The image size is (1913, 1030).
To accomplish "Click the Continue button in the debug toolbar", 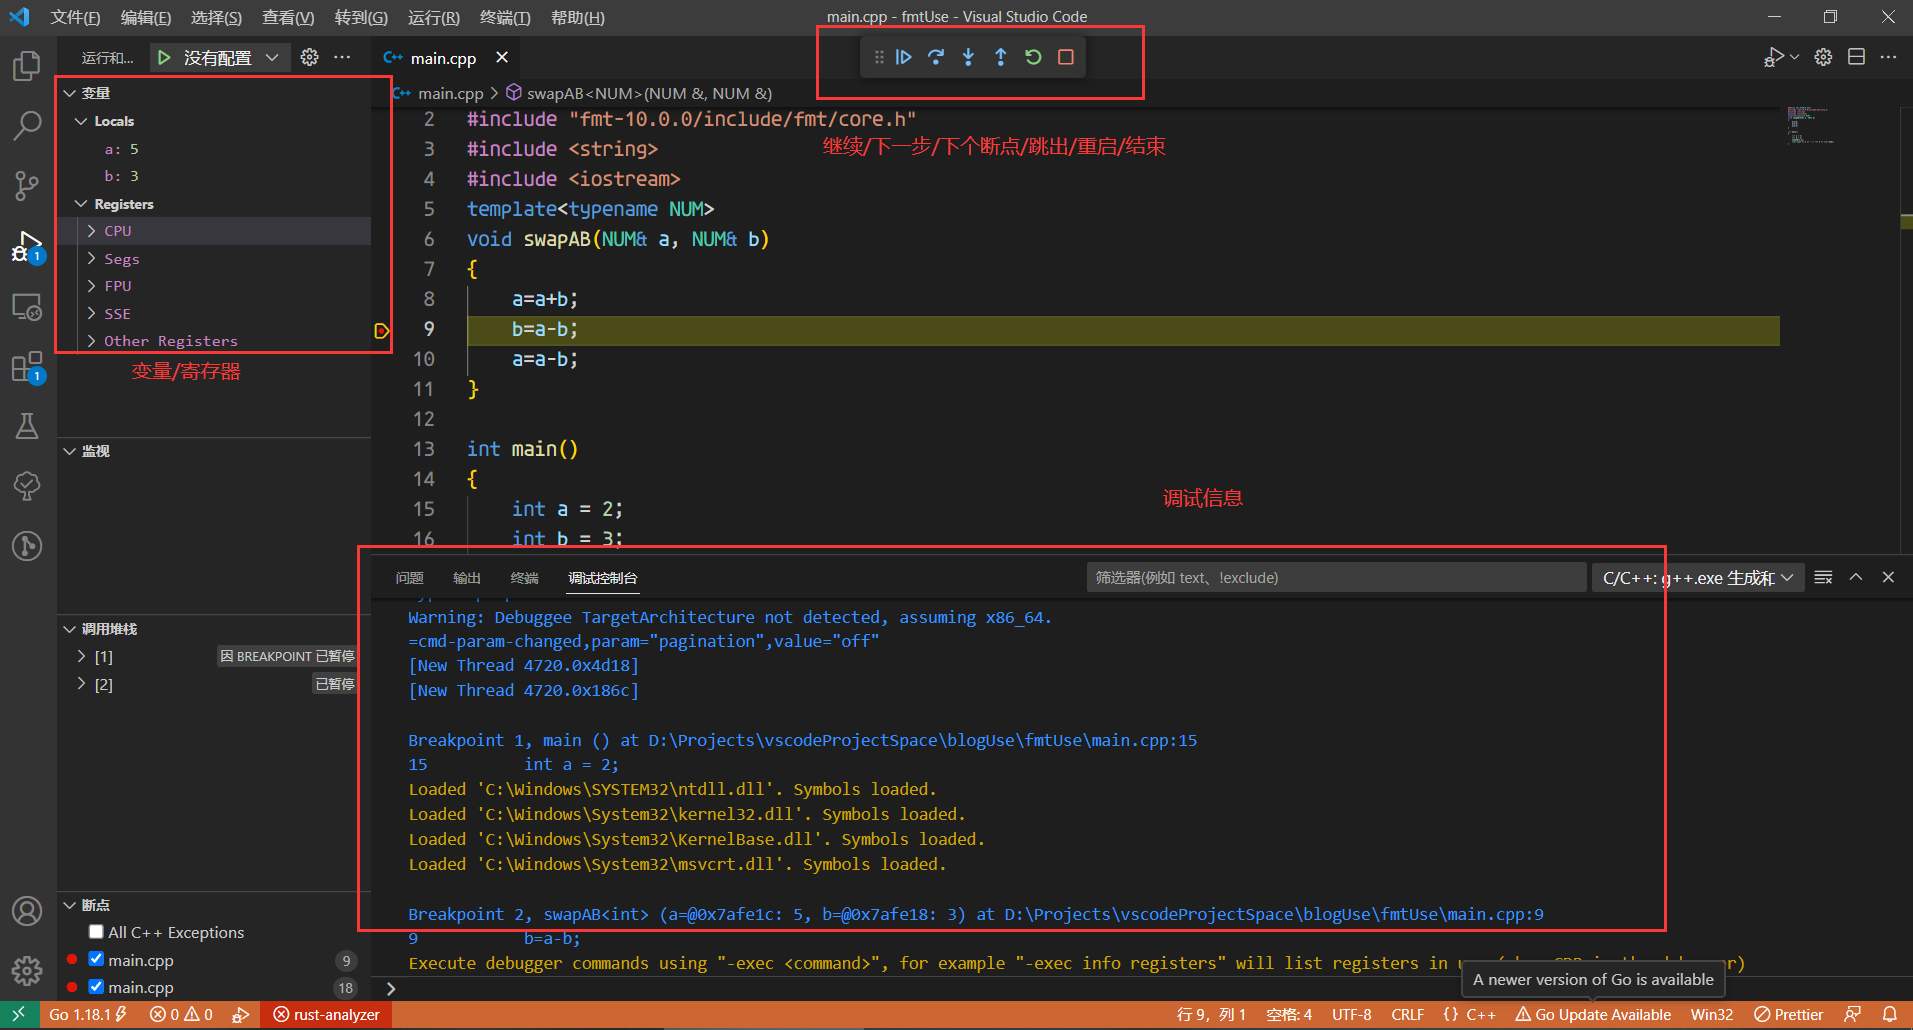I will 904,57.
